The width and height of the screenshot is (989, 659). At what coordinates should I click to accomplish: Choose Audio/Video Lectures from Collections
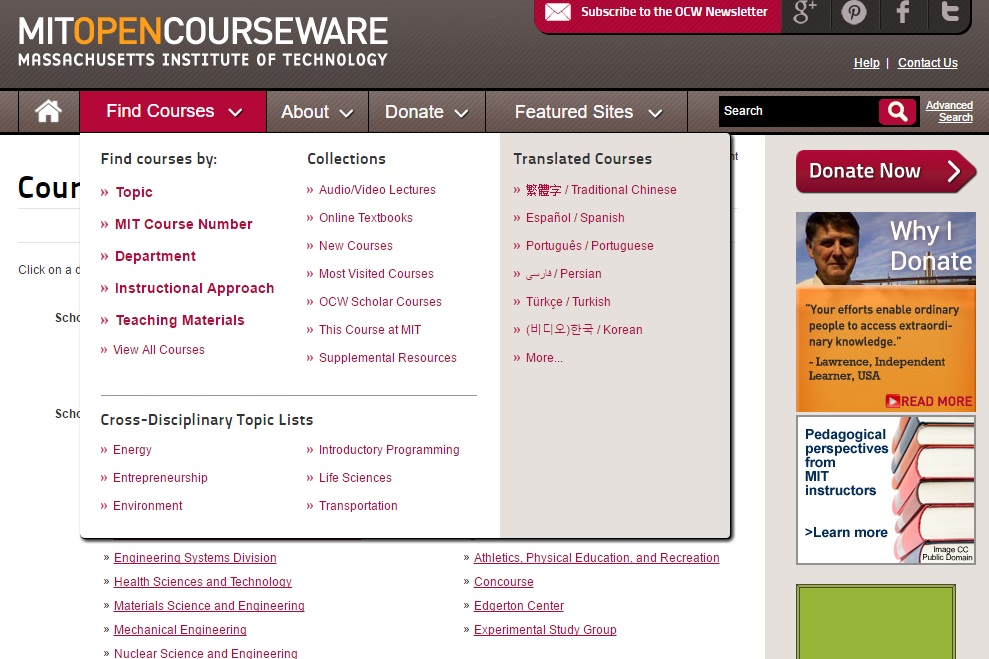pyautogui.click(x=377, y=190)
